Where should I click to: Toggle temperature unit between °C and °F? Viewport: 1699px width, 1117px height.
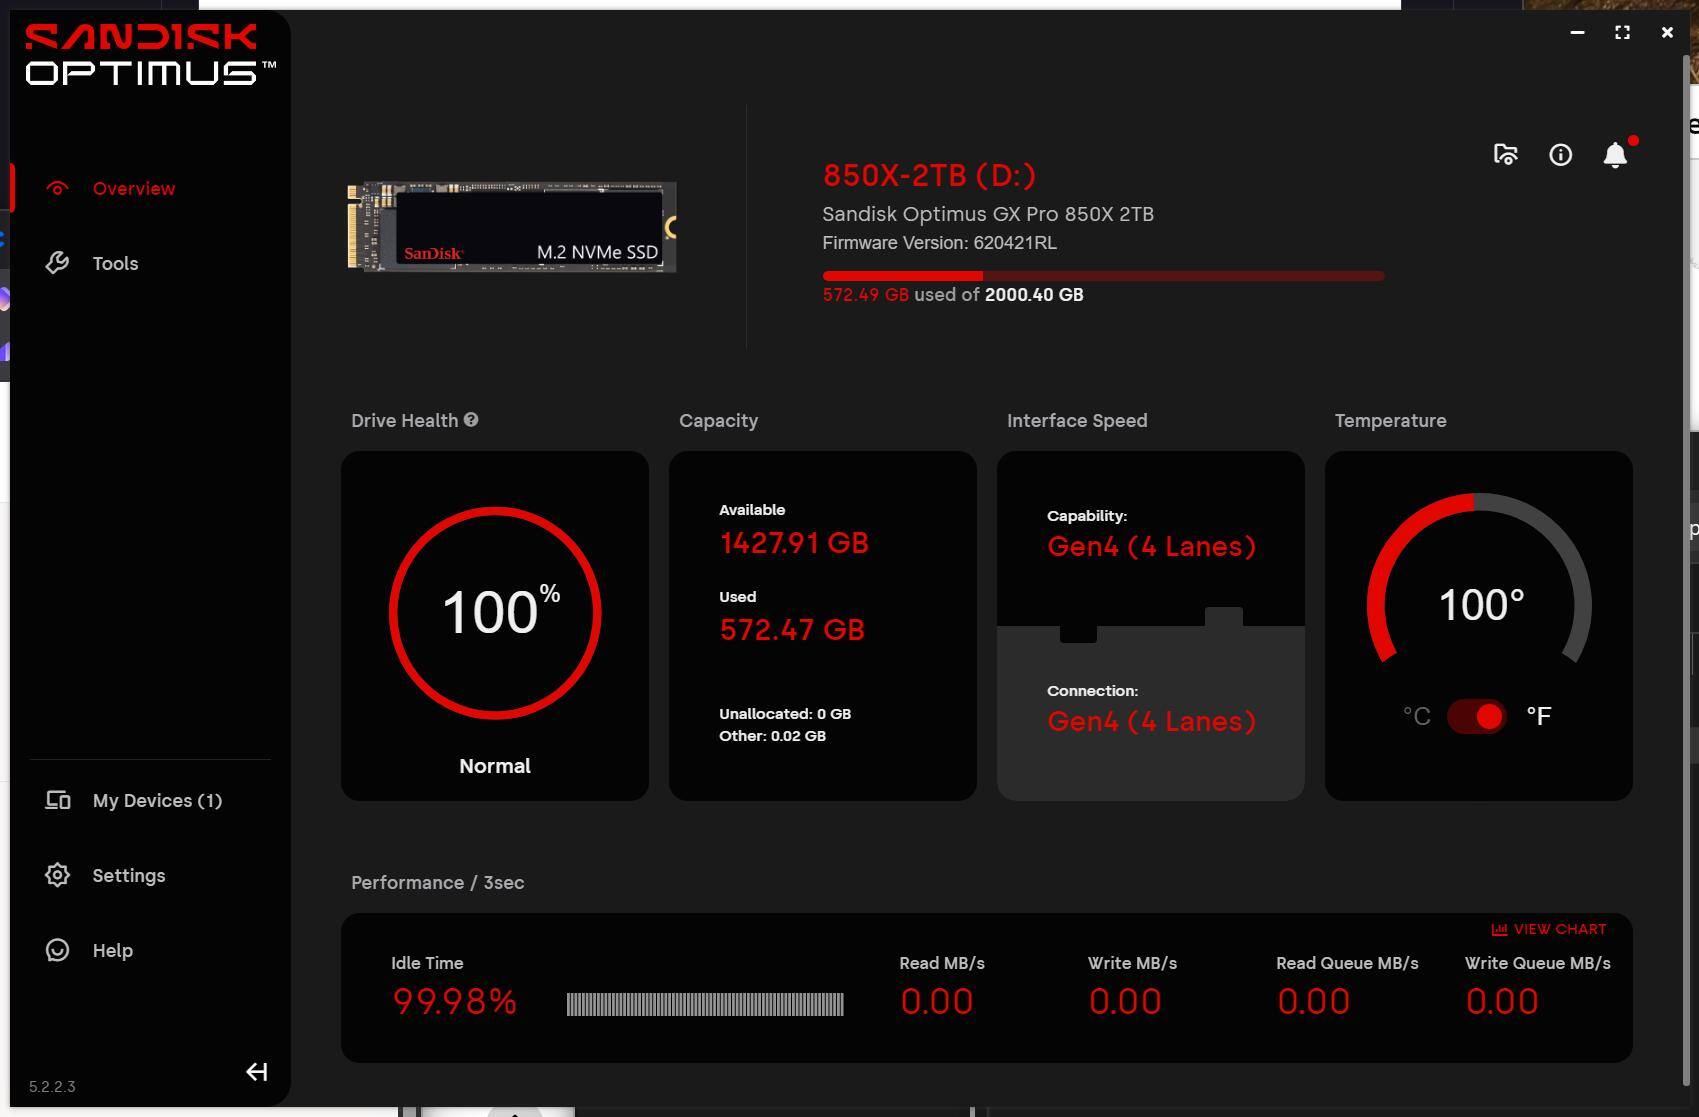tap(1477, 716)
